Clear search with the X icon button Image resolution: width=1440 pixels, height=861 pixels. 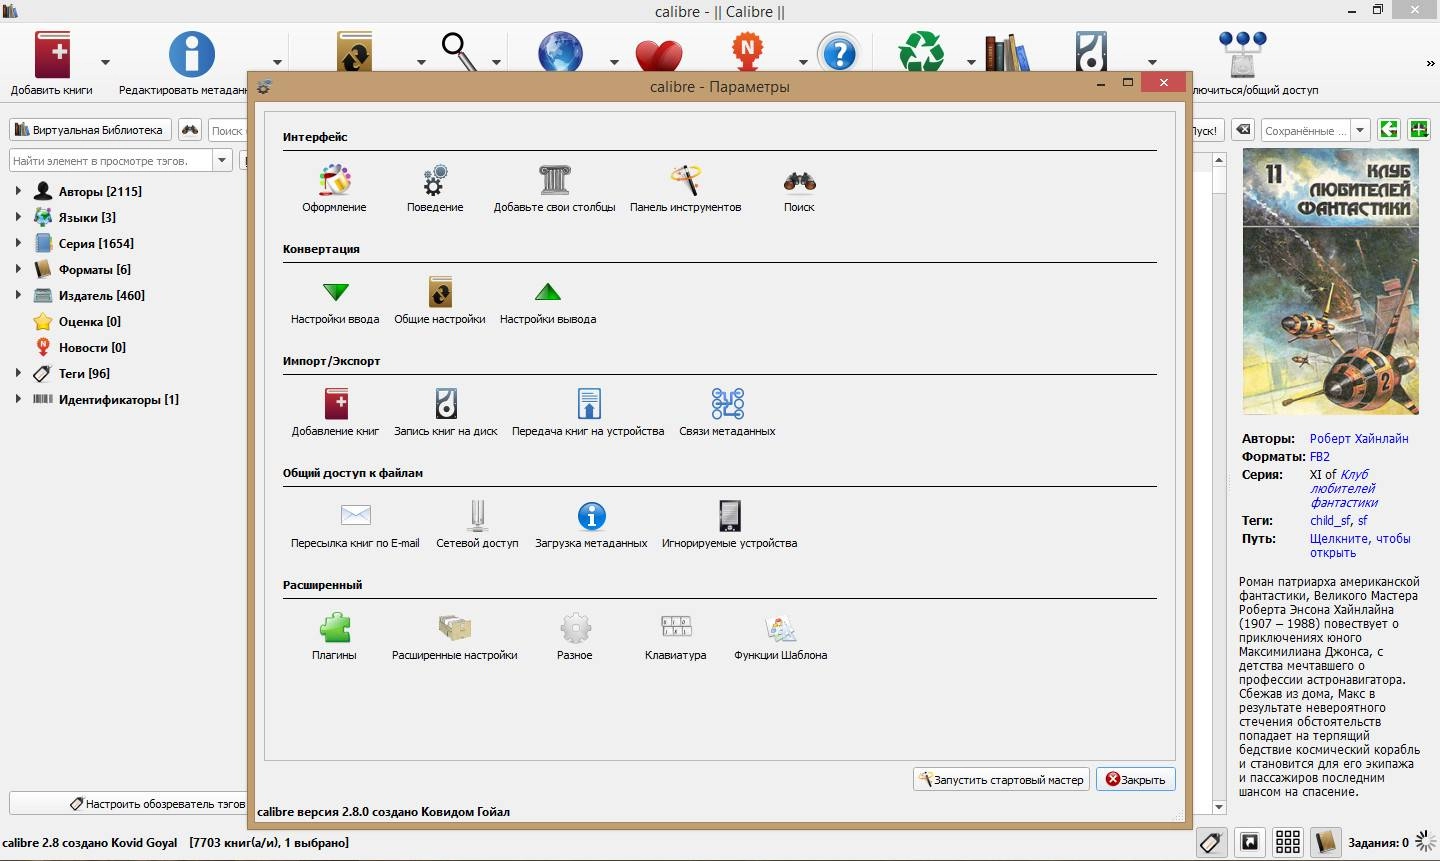[1242, 130]
